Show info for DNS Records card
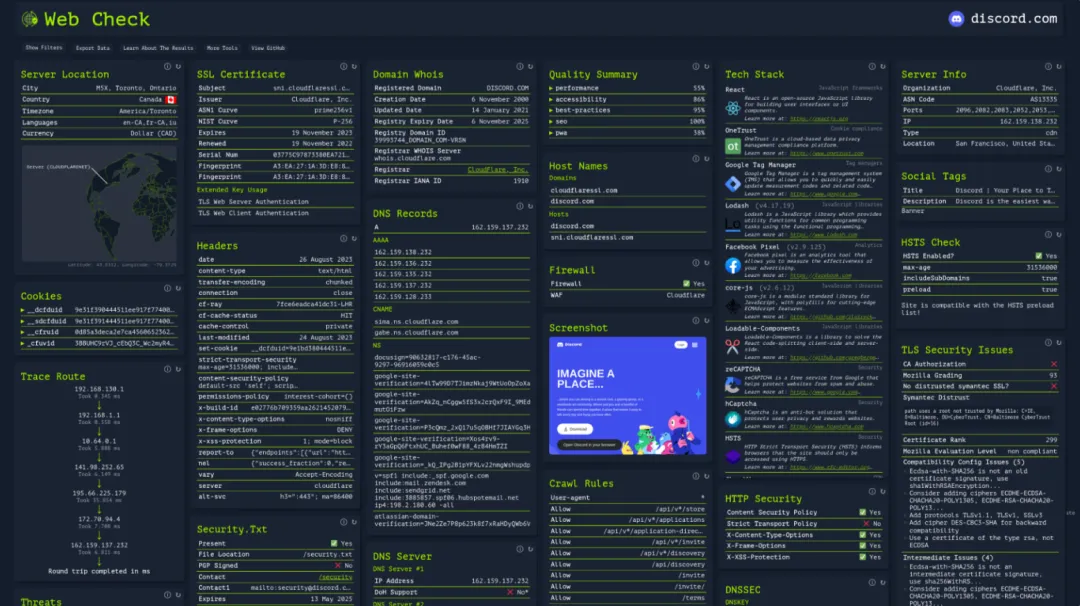 pyautogui.click(x=520, y=206)
